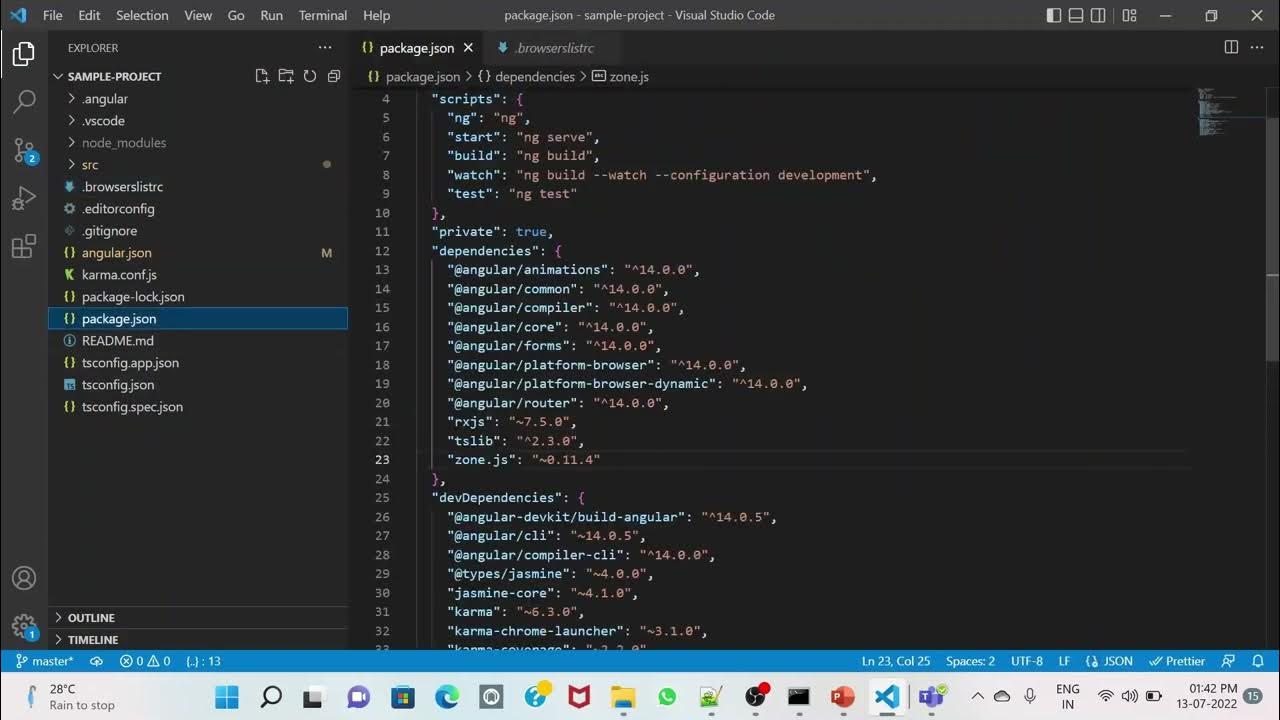The height and width of the screenshot is (720, 1280).
Task: Open Microsoft Edge from taskbar
Action: [447, 696]
